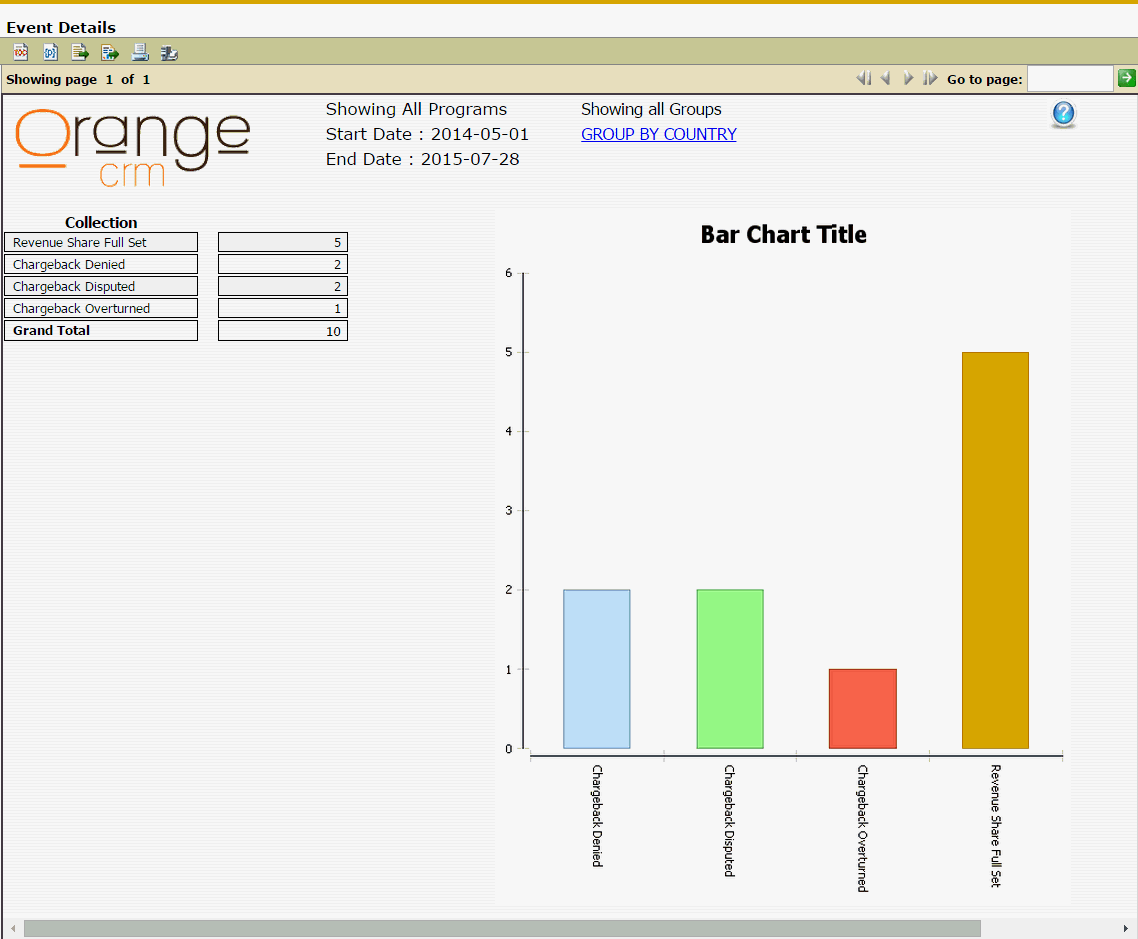The width and height of the screenshot is (1138, 939).
Task: Click the horizontal scrollbar thumb
Action: click(x=502, y=928)
